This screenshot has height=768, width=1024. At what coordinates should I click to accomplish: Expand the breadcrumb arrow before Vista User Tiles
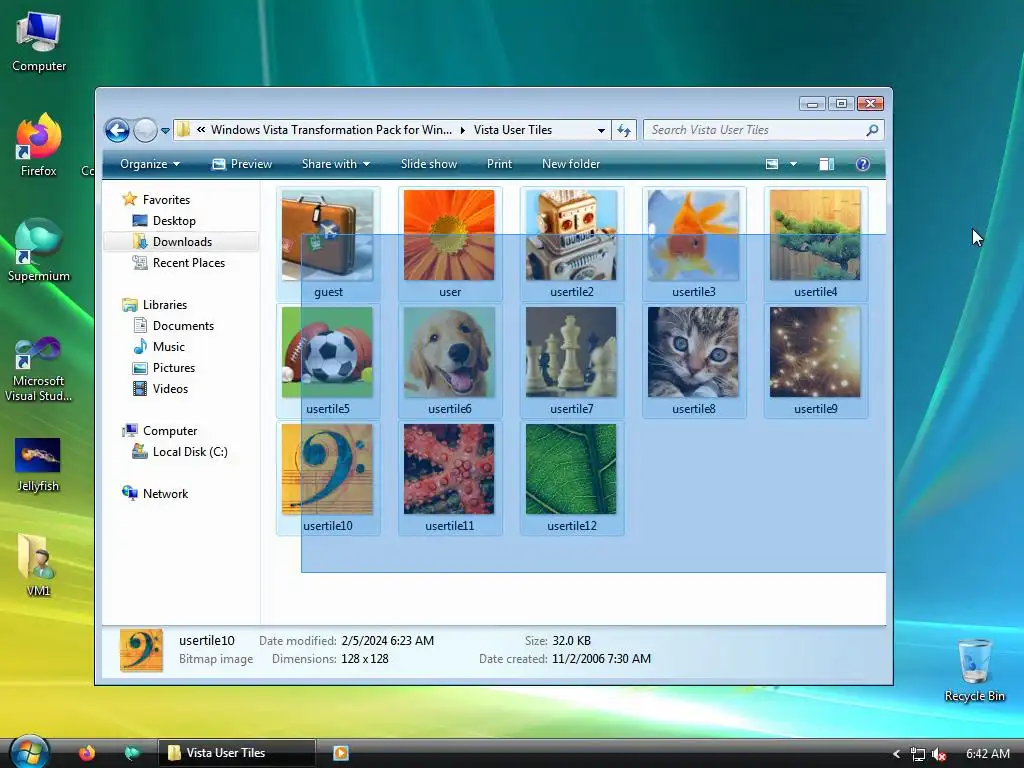click(462, 130)
